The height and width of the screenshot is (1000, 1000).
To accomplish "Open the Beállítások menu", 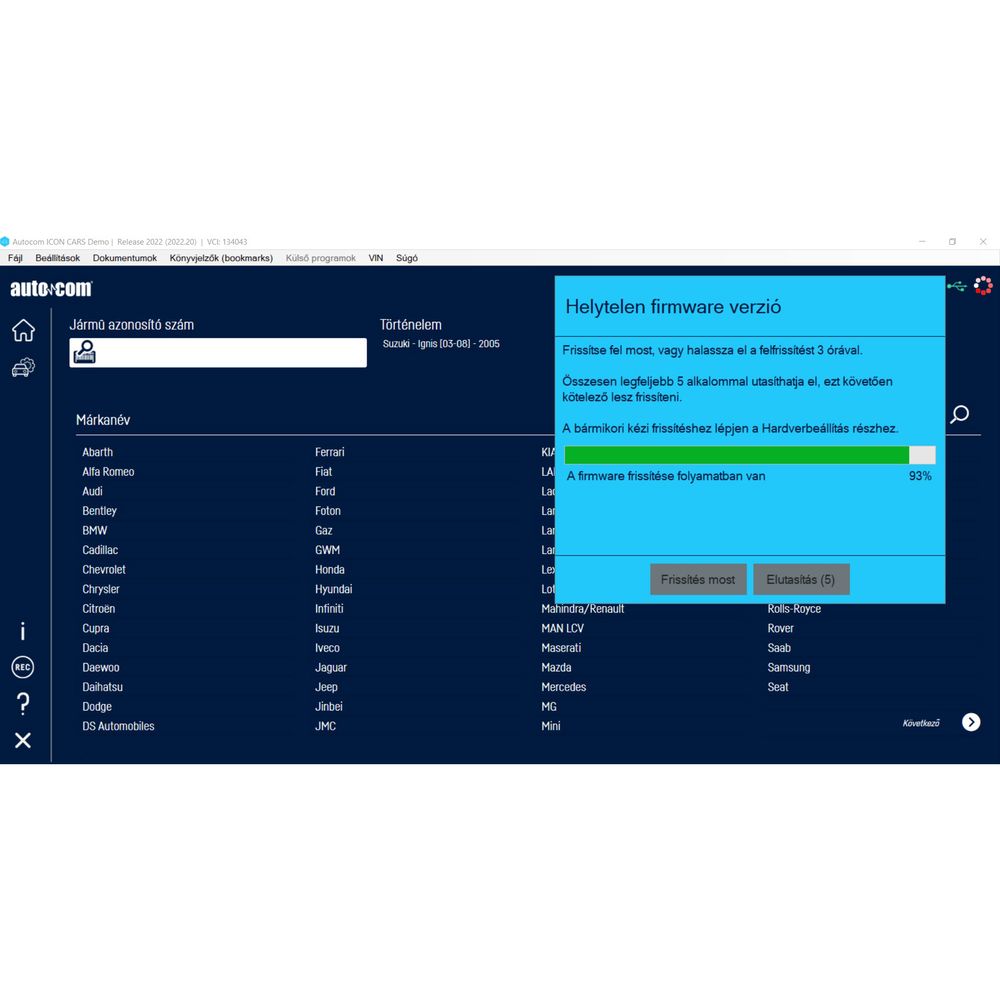I will tap(57, 258).
